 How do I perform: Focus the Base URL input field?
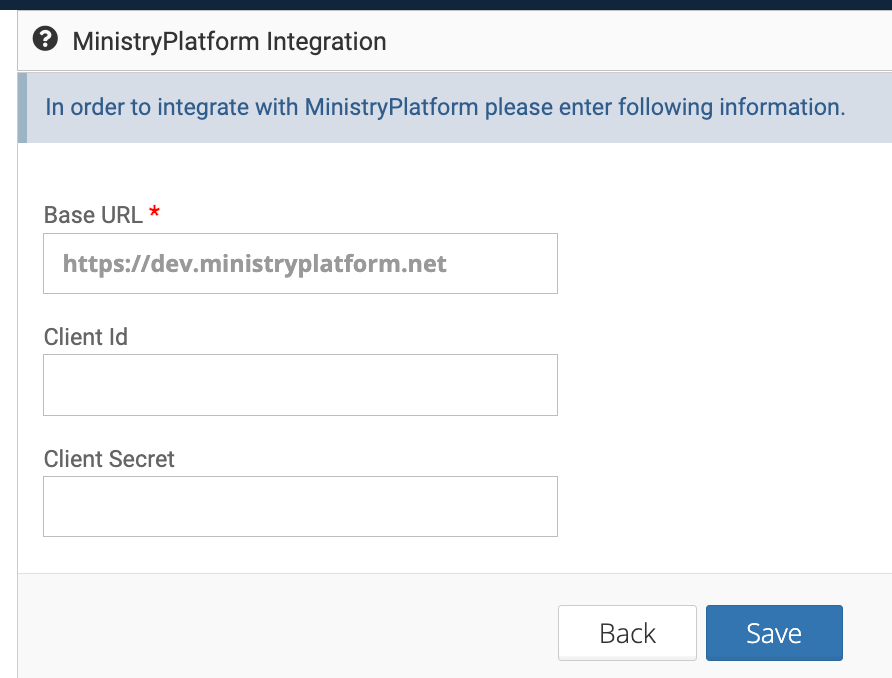coord(300,264)
